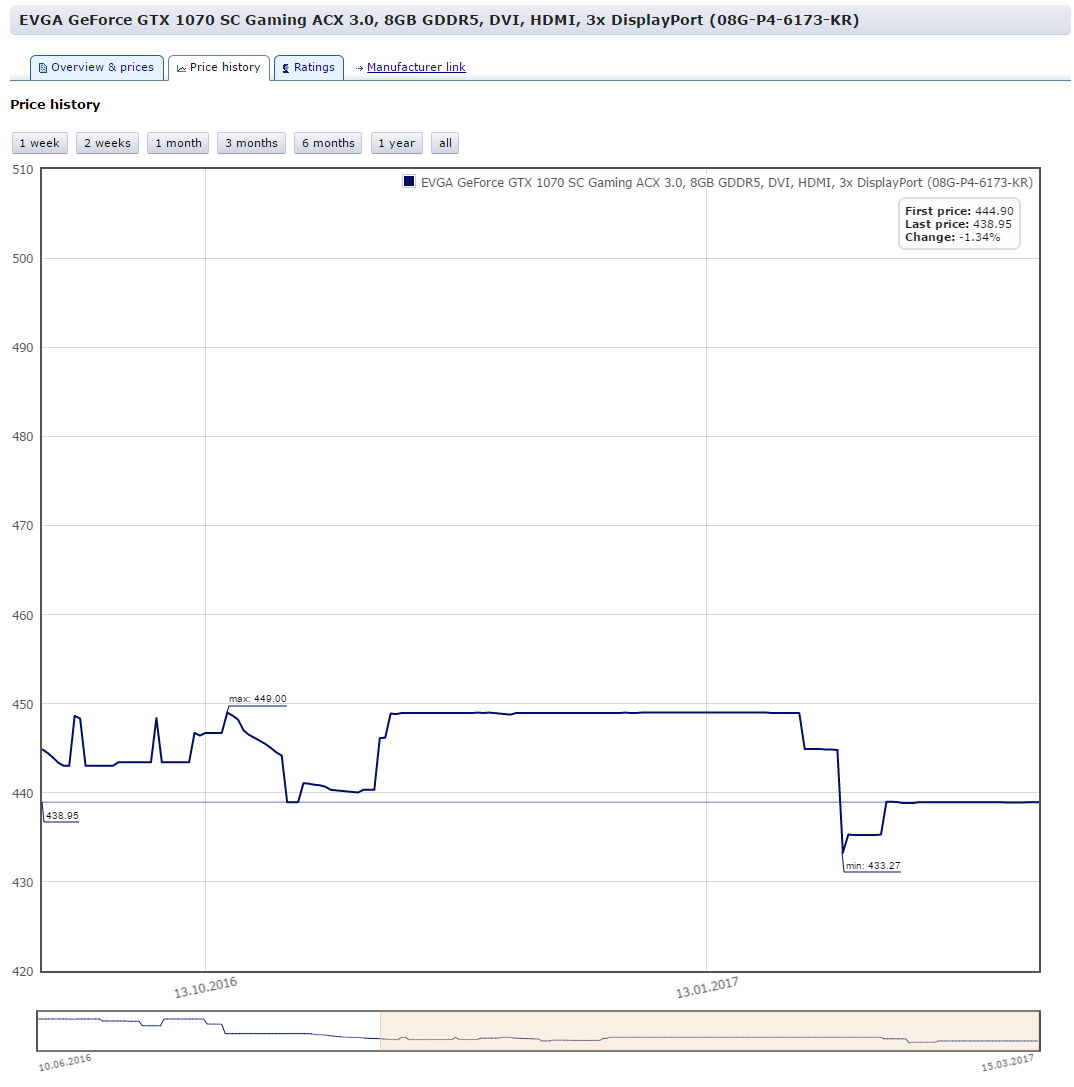Click the 500 y-axis label
The width and height of the screenshot is (1074, 1087).
tap(23, 259)
